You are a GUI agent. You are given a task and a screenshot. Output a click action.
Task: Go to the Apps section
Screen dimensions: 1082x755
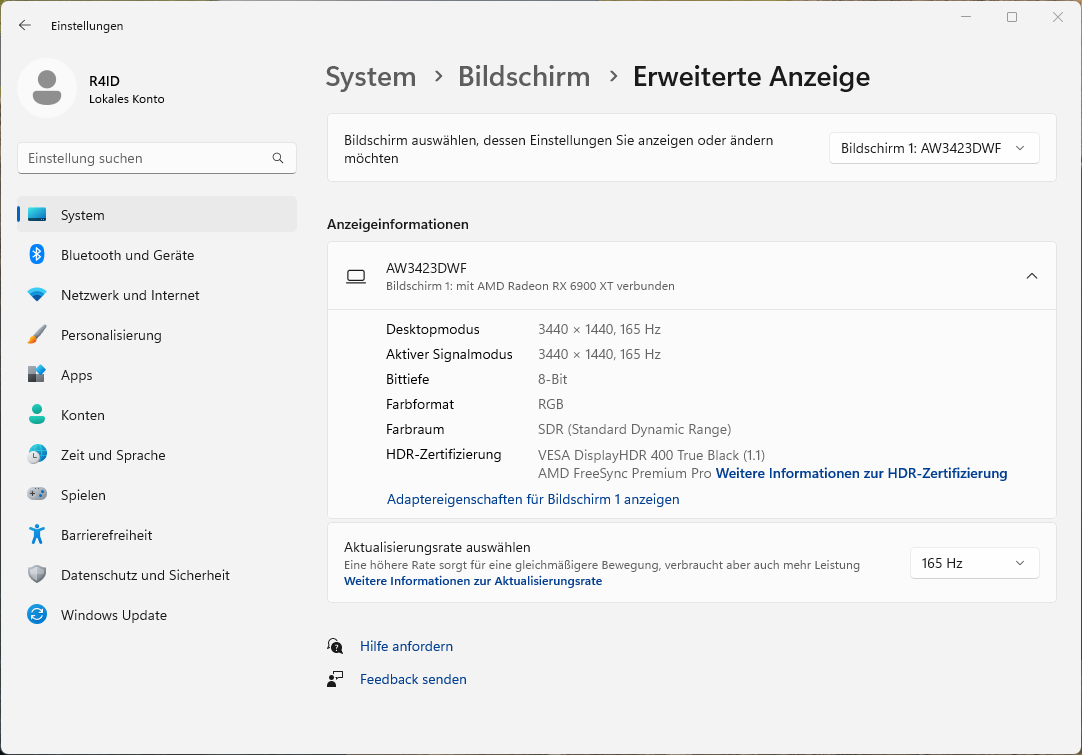(76, 375)
